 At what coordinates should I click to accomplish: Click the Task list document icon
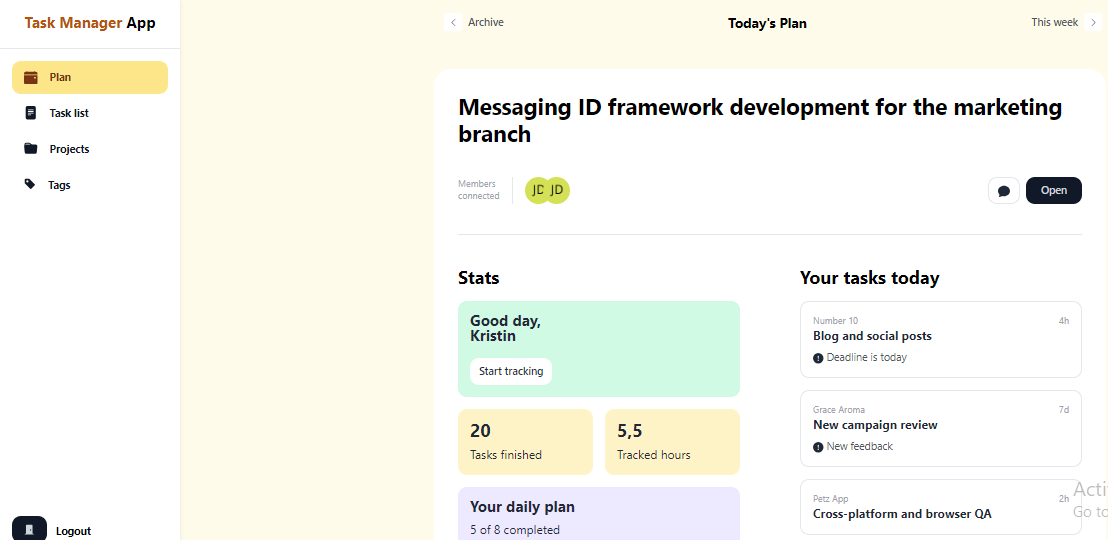coord(30,112)
